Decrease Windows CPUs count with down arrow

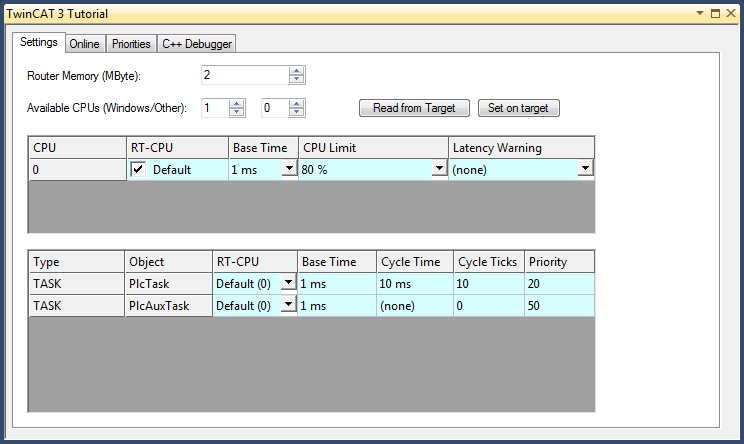click(x=236, y=112)
